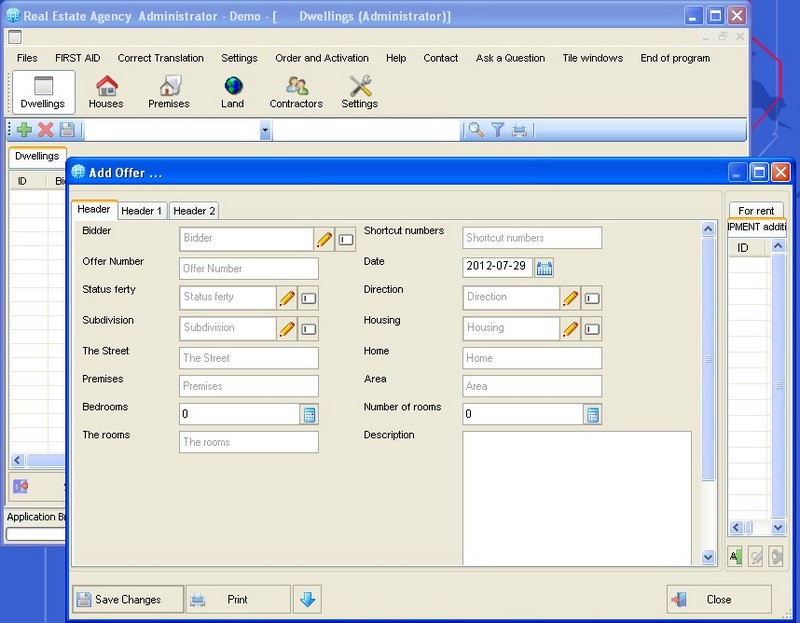Expand the toolbar combo box dropdown arrow

(265, 130)
